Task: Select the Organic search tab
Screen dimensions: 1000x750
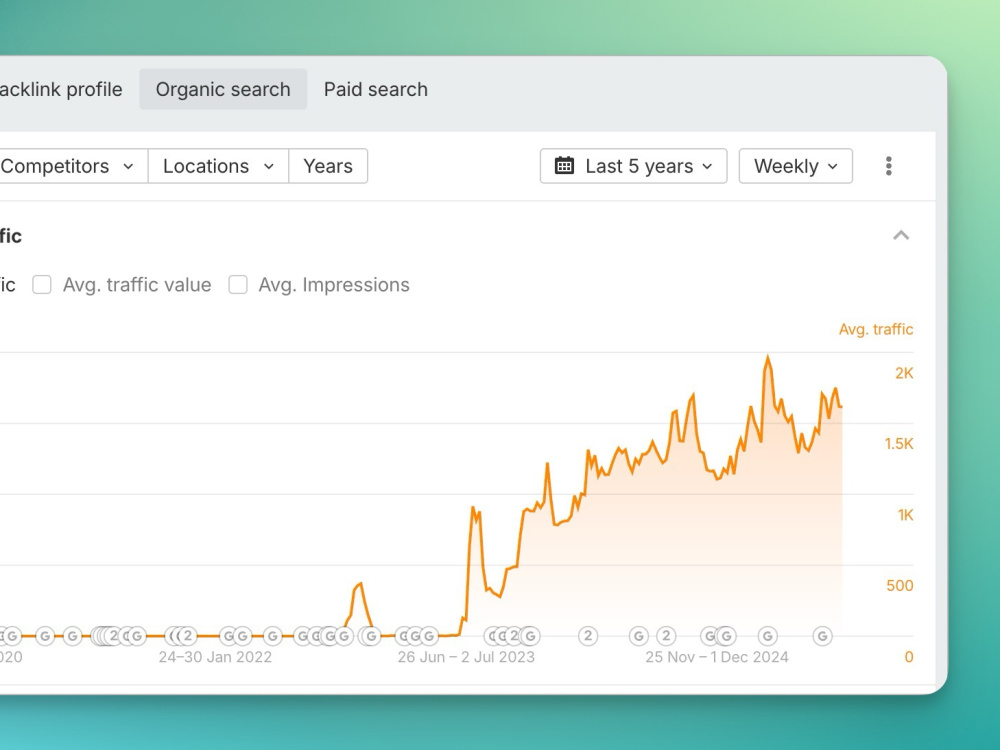Action: (223, 89)
